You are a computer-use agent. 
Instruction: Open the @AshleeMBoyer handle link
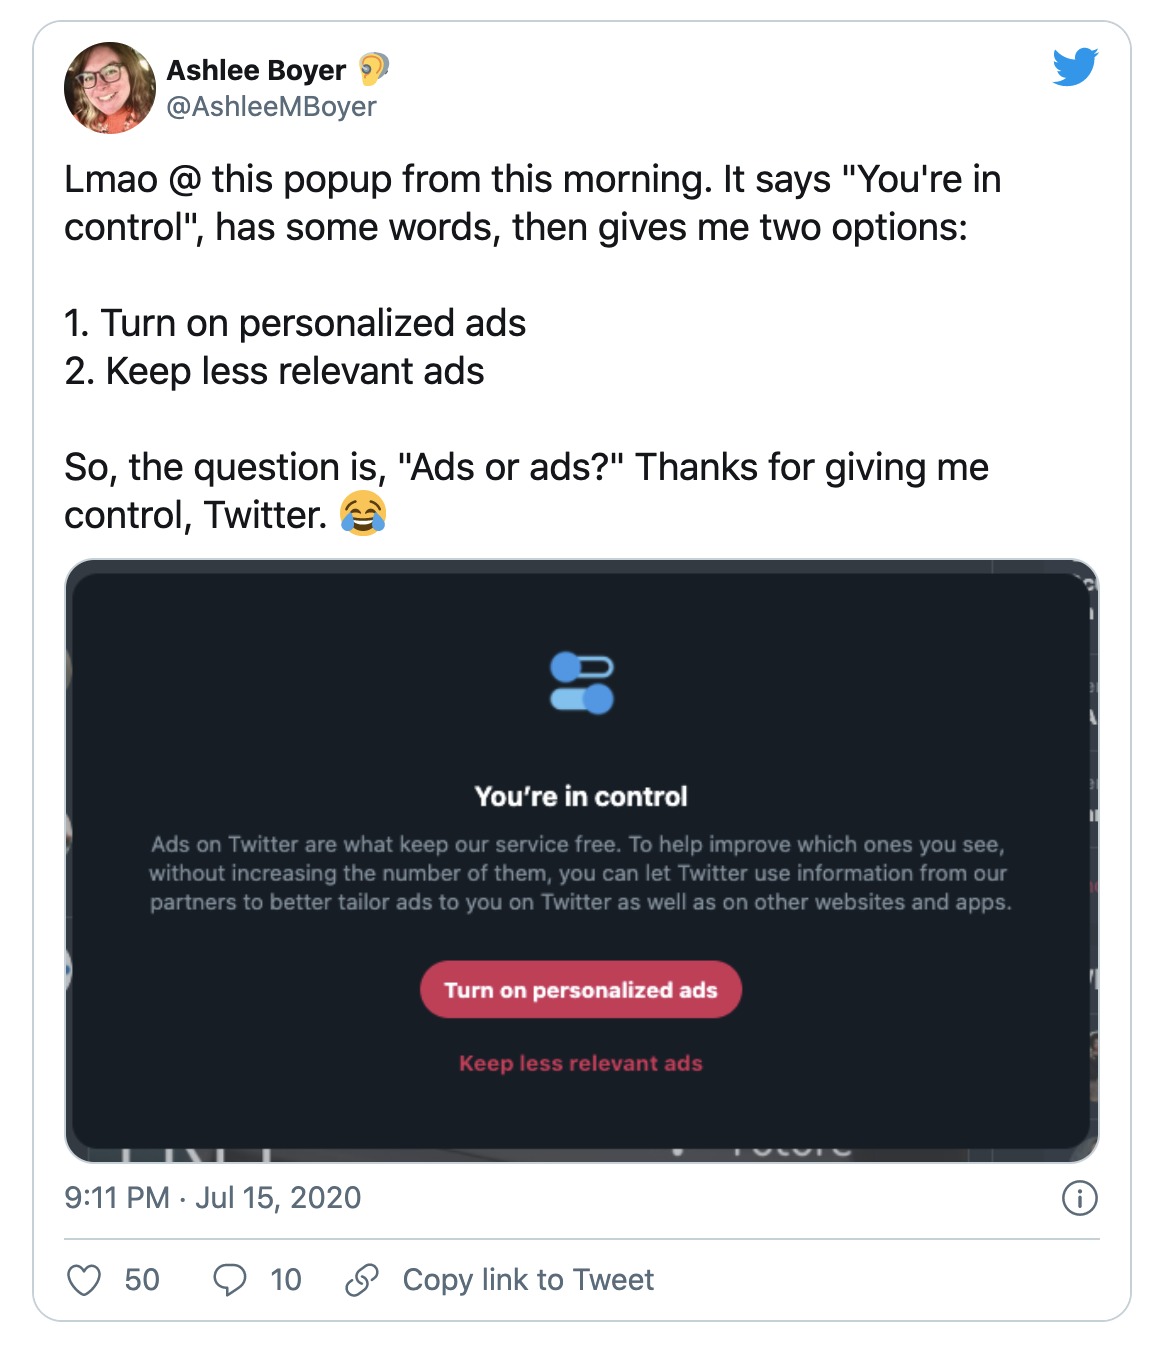(271, 106)
